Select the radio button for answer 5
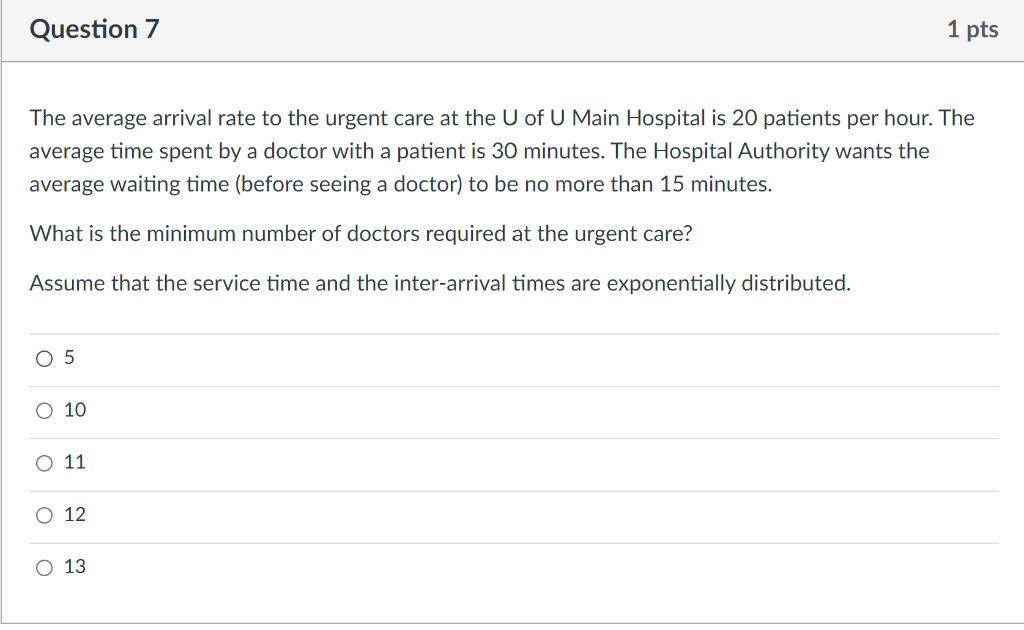 pos(44,357)
